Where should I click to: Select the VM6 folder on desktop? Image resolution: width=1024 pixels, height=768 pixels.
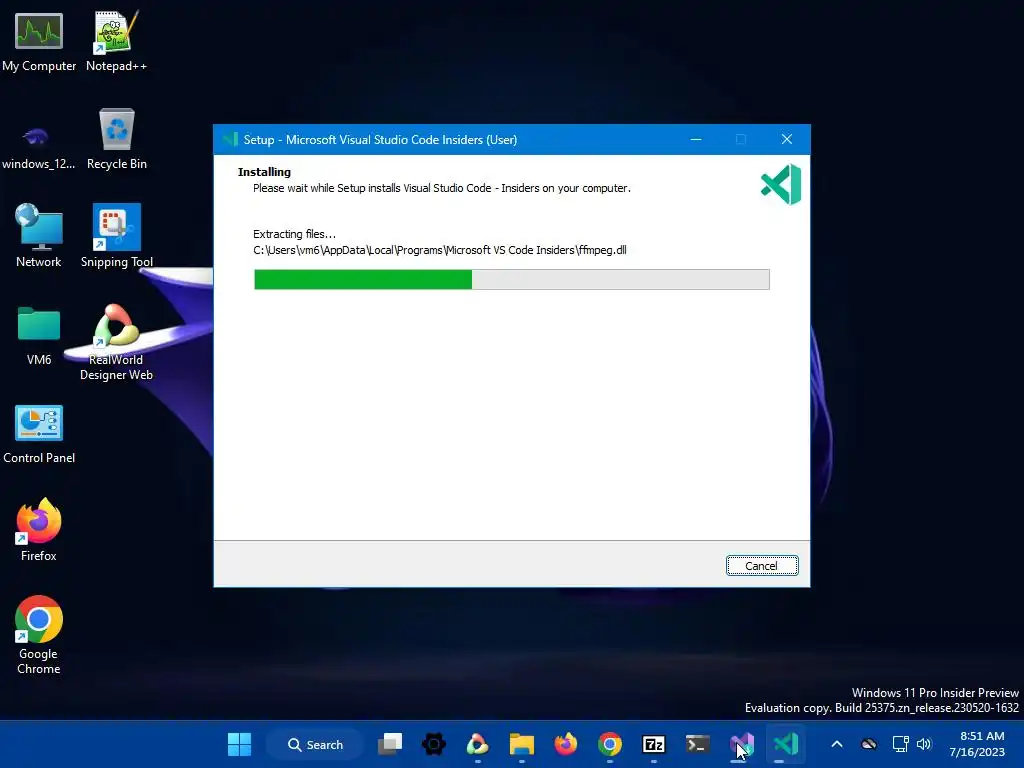39,336
